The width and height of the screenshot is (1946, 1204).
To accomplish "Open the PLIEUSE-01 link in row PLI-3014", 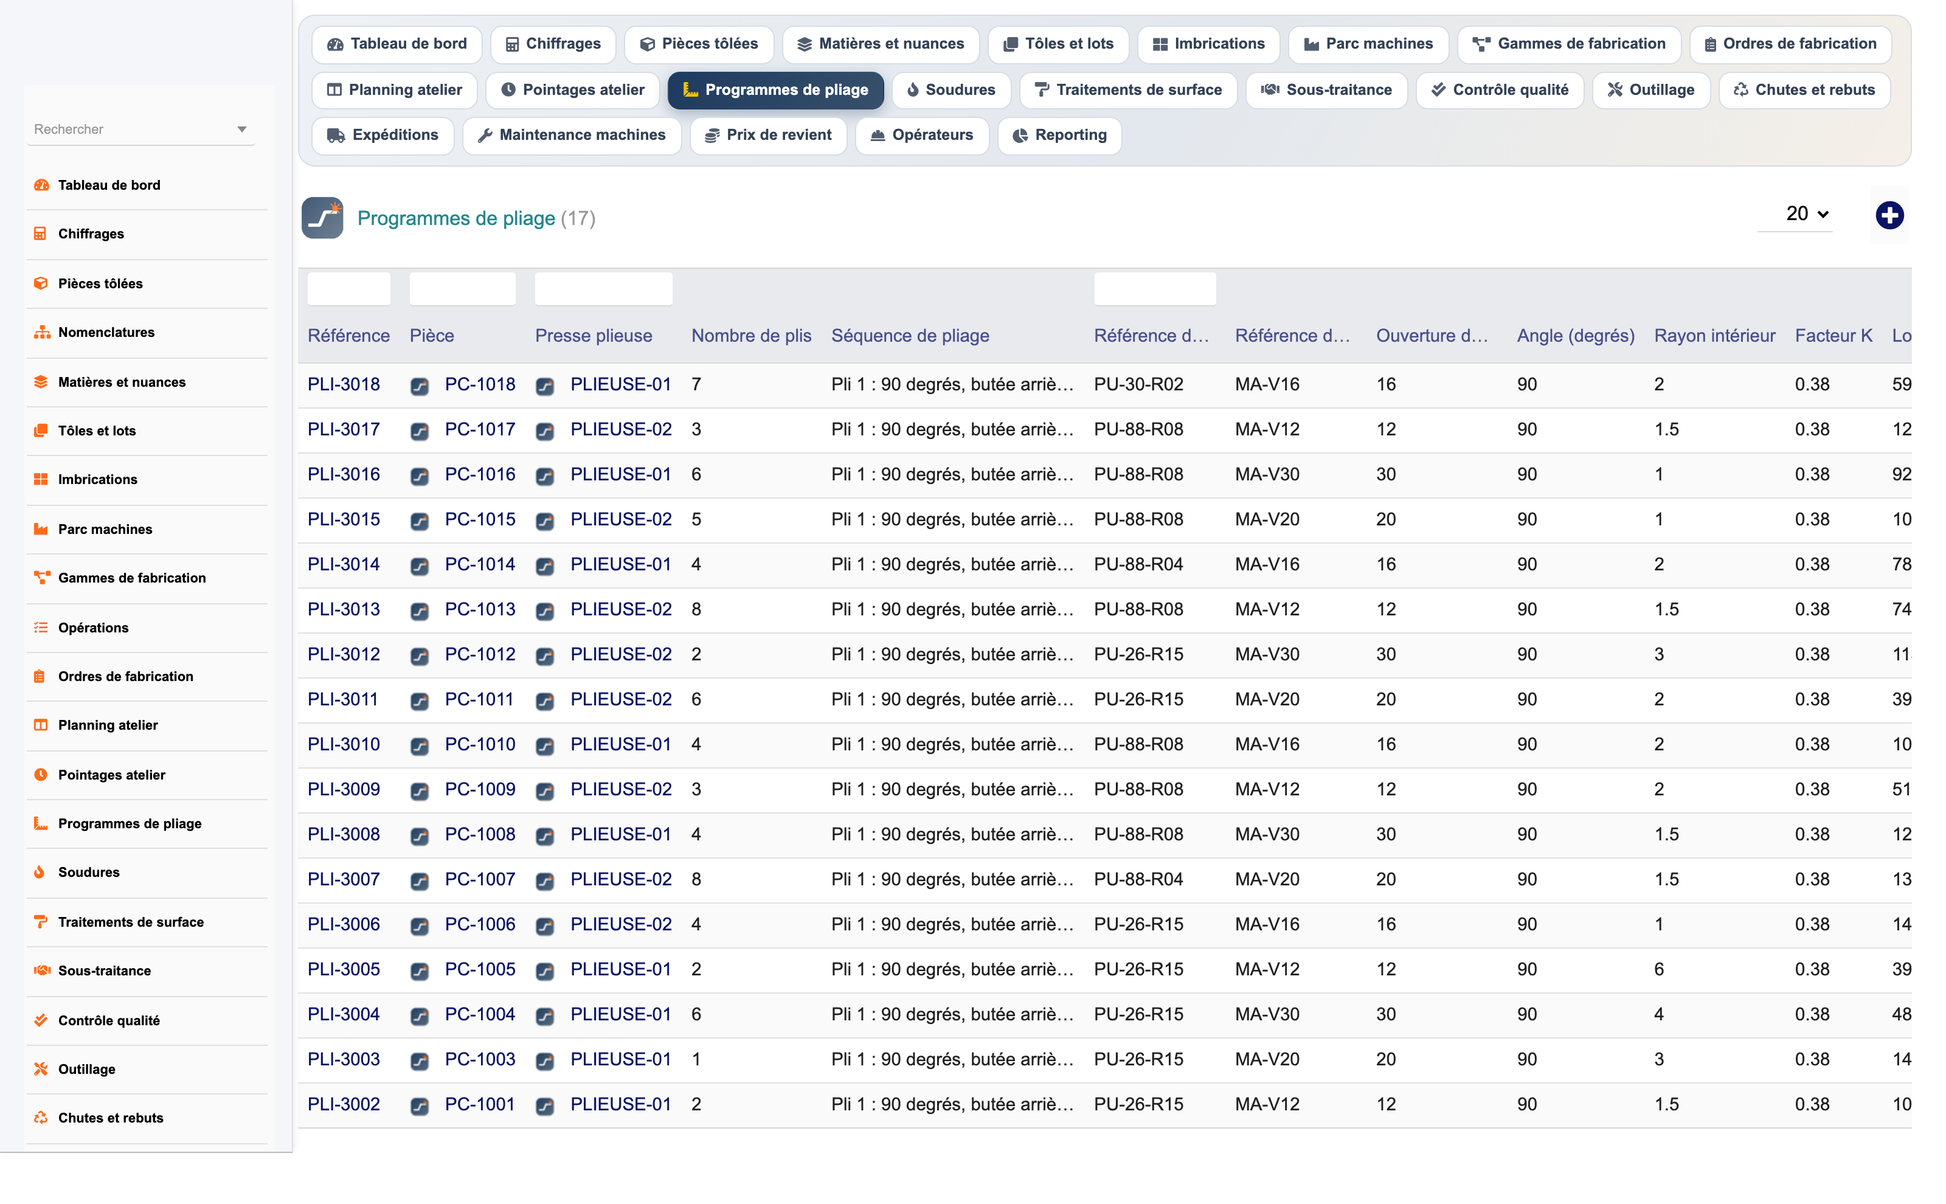I will click(621, 564).
